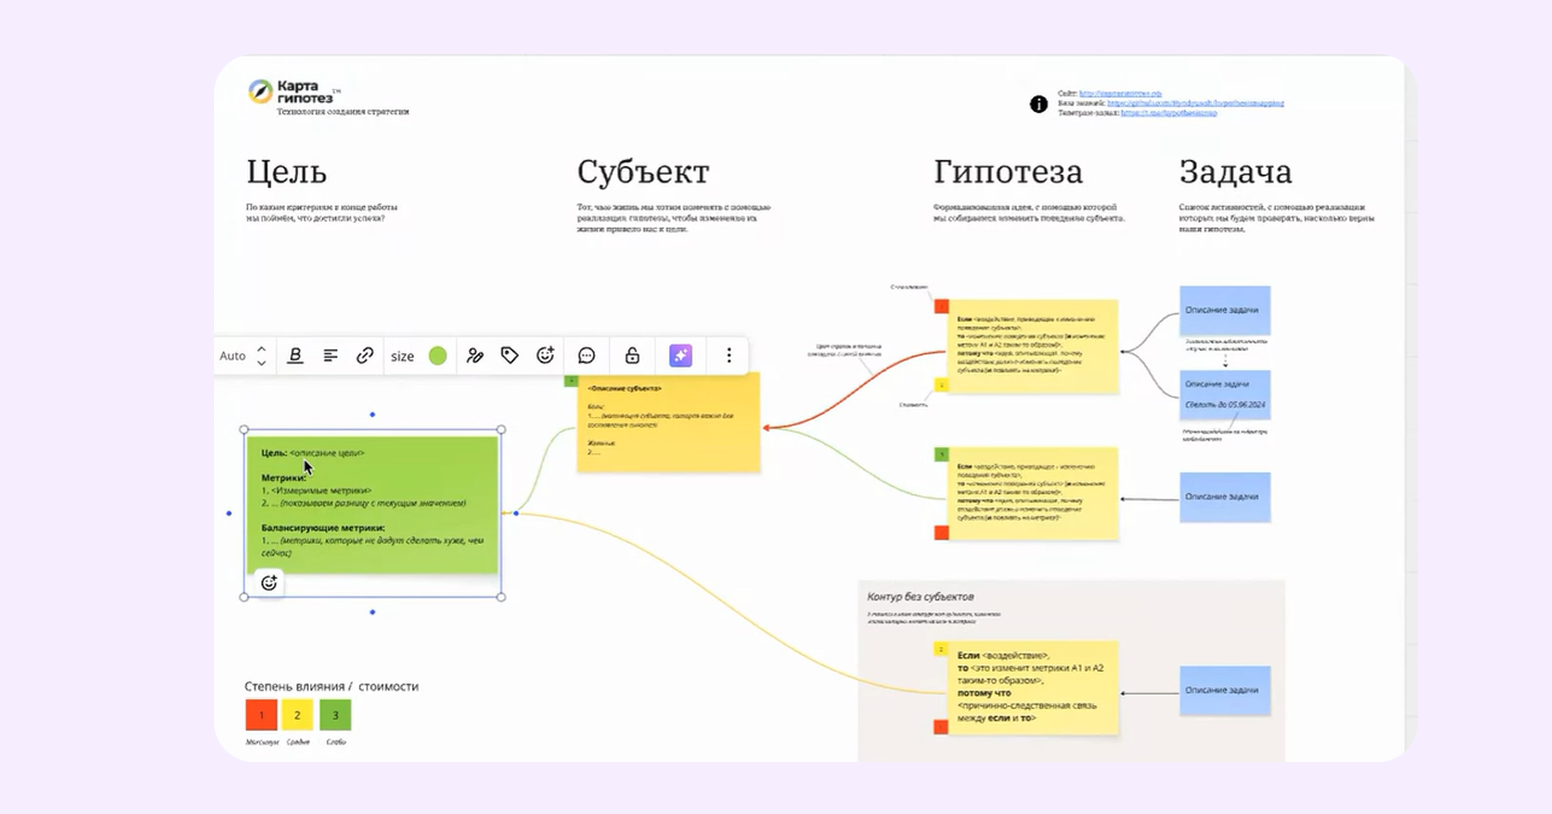Open the green color picker swatch
Screen dimensions: 1552x814
pyautogui.click(x=438, y=356)
